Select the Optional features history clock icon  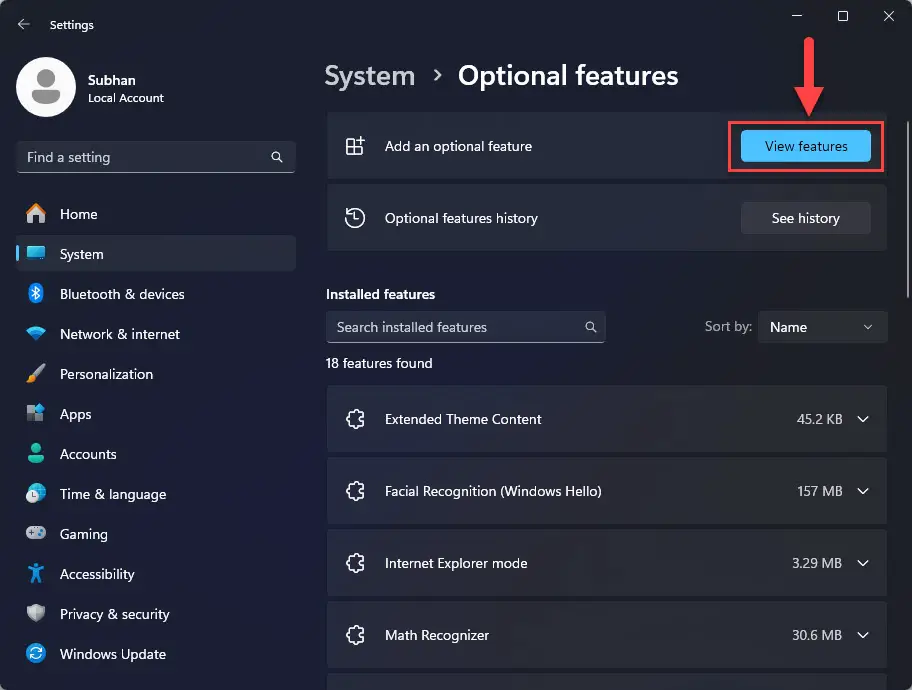click(x=355, y=217)
